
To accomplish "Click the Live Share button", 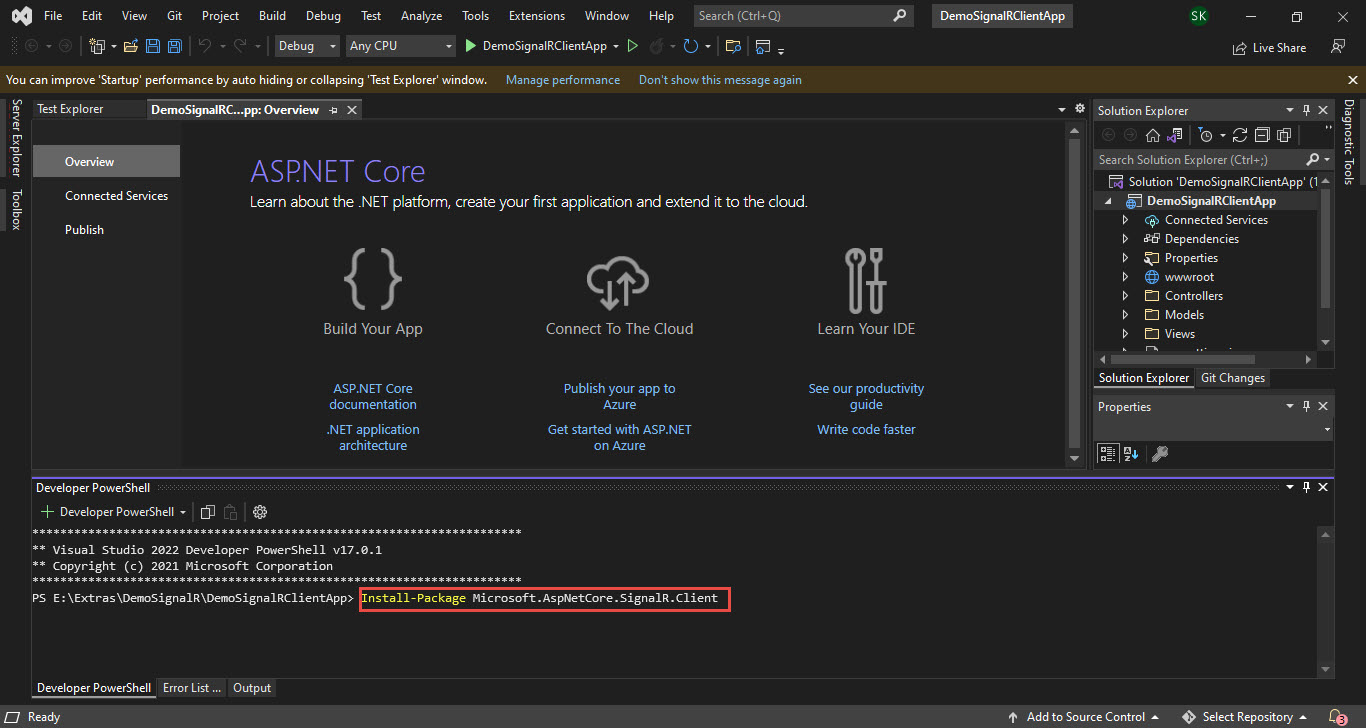I will 1269,47.
